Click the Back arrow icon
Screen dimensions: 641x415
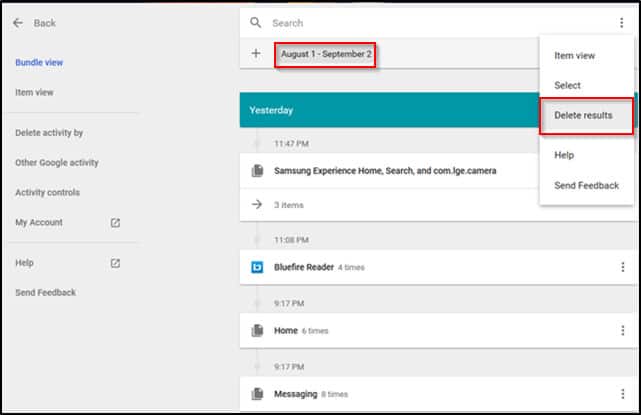pyautogui.click(x=18, y=23)
